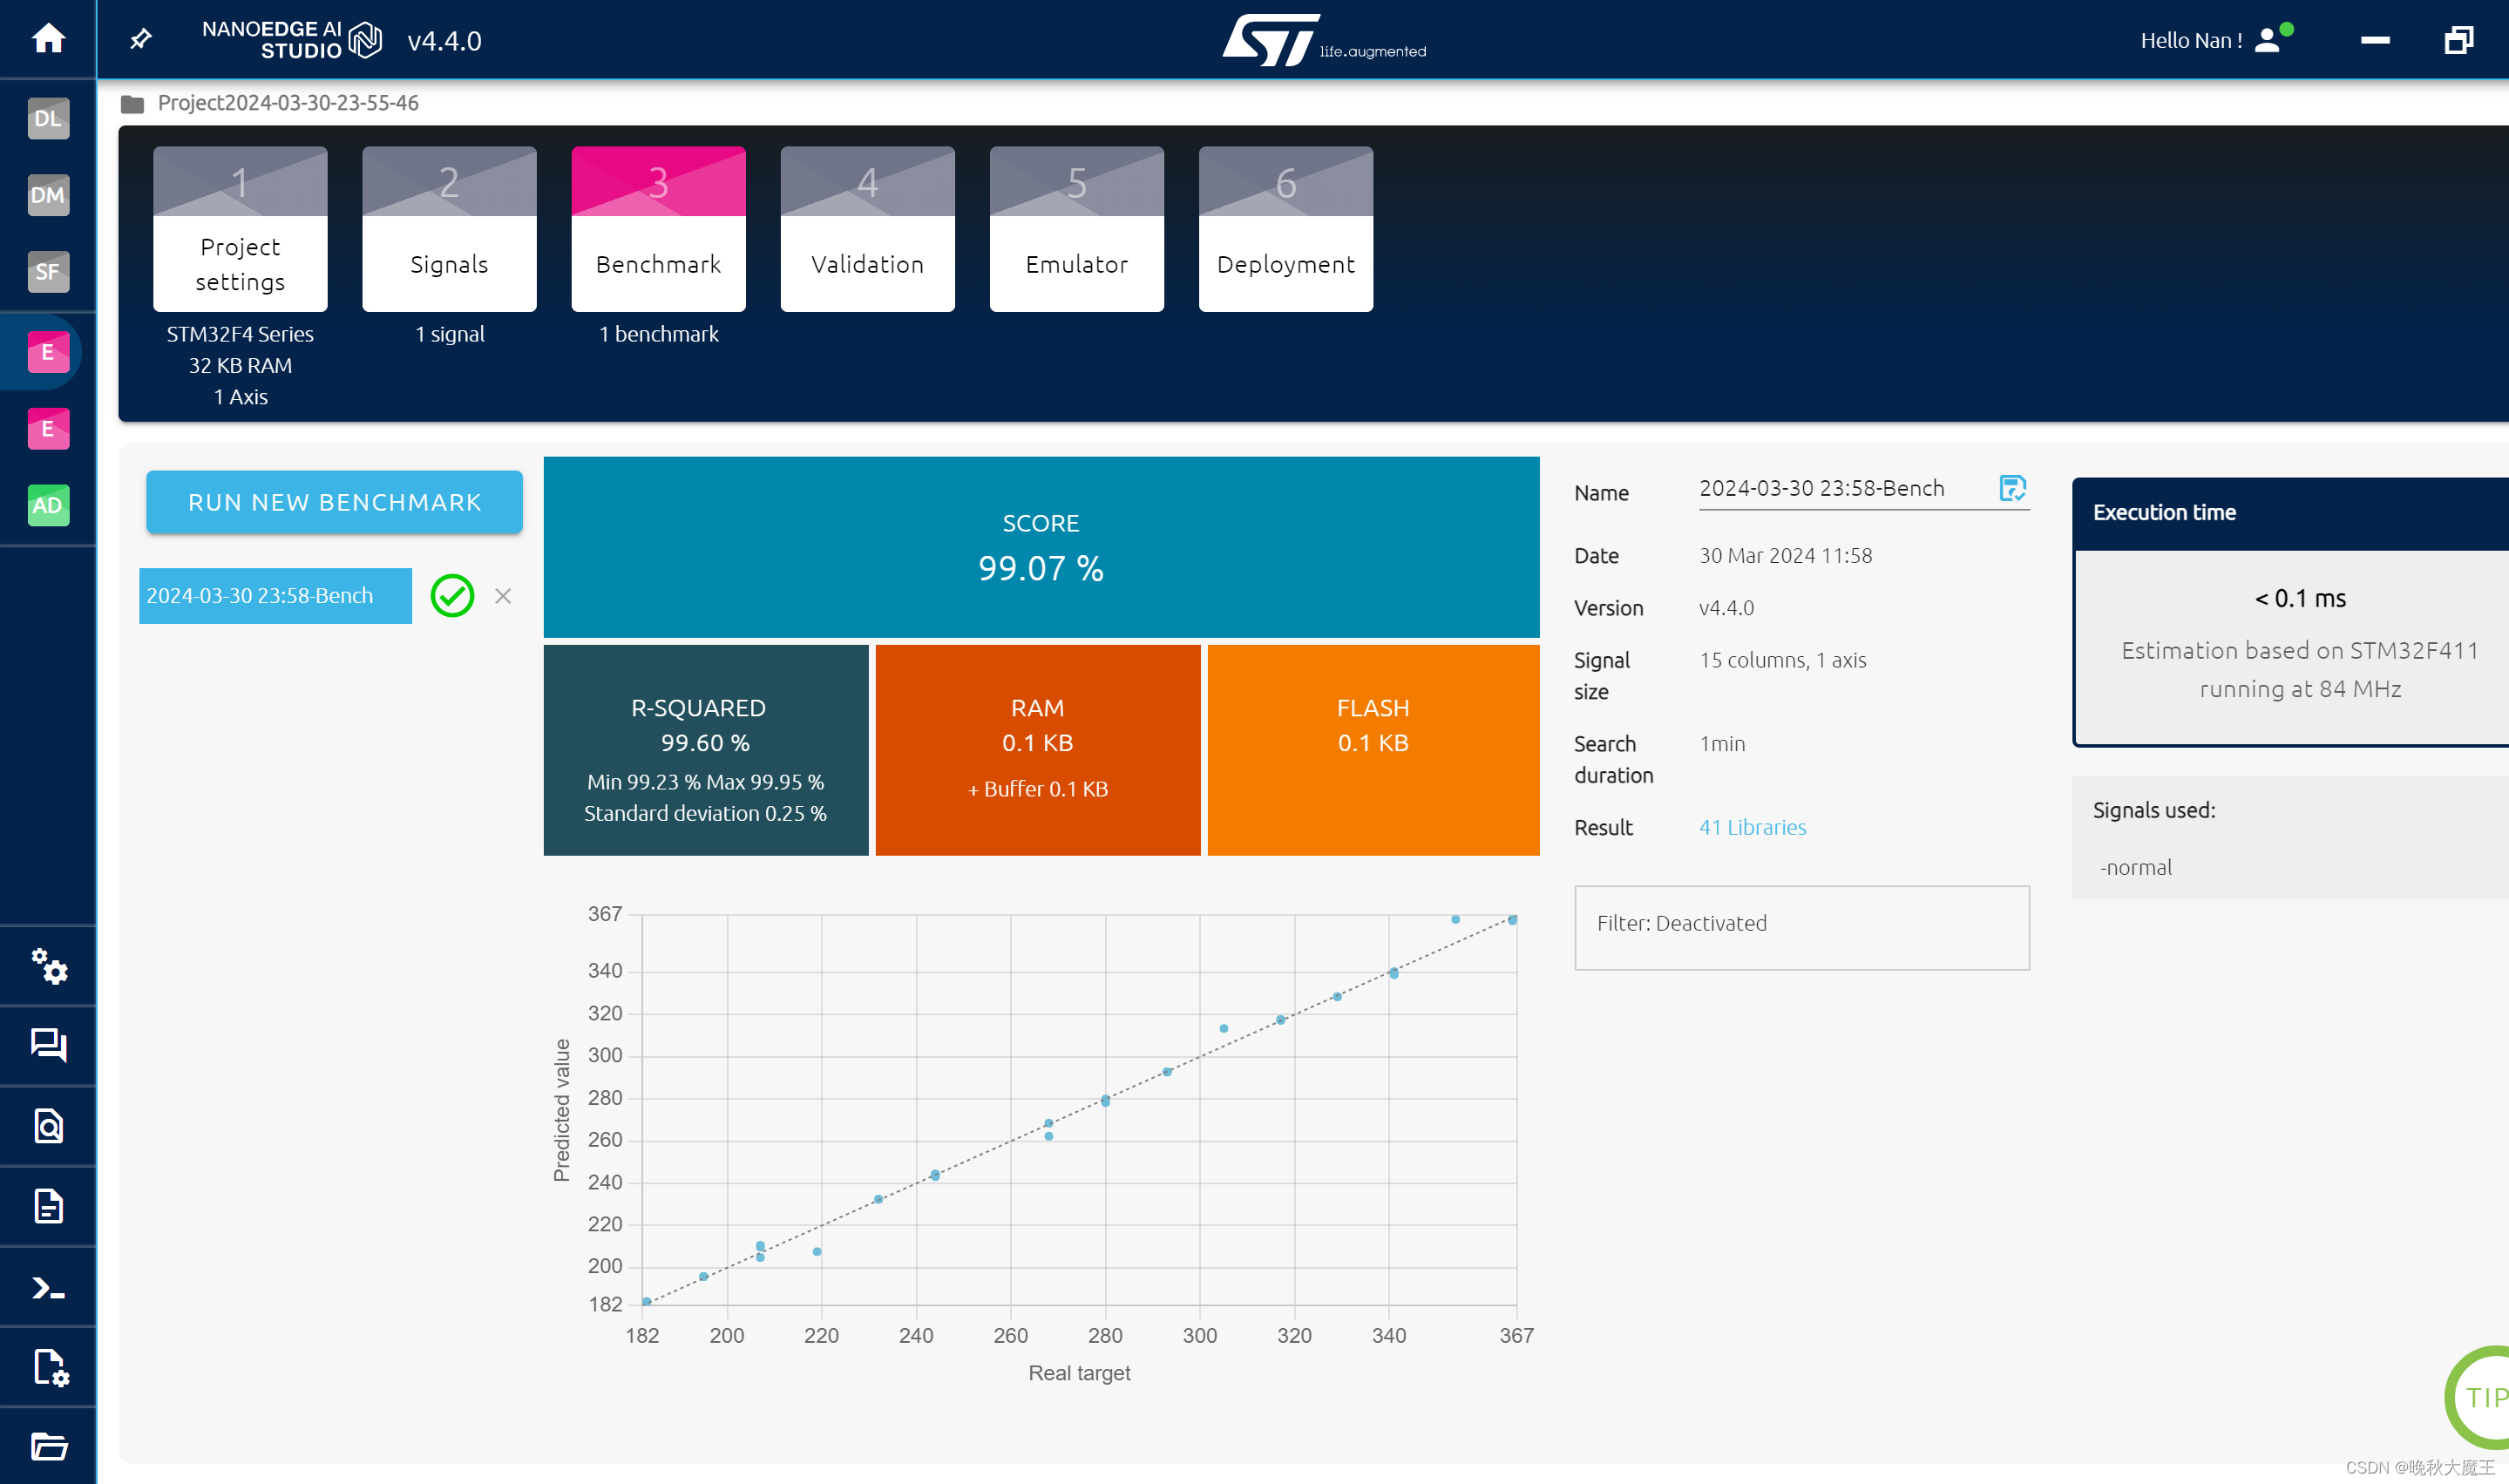Open the DM sidebar icon
Screen dimensions: 2509x1484
48,195
